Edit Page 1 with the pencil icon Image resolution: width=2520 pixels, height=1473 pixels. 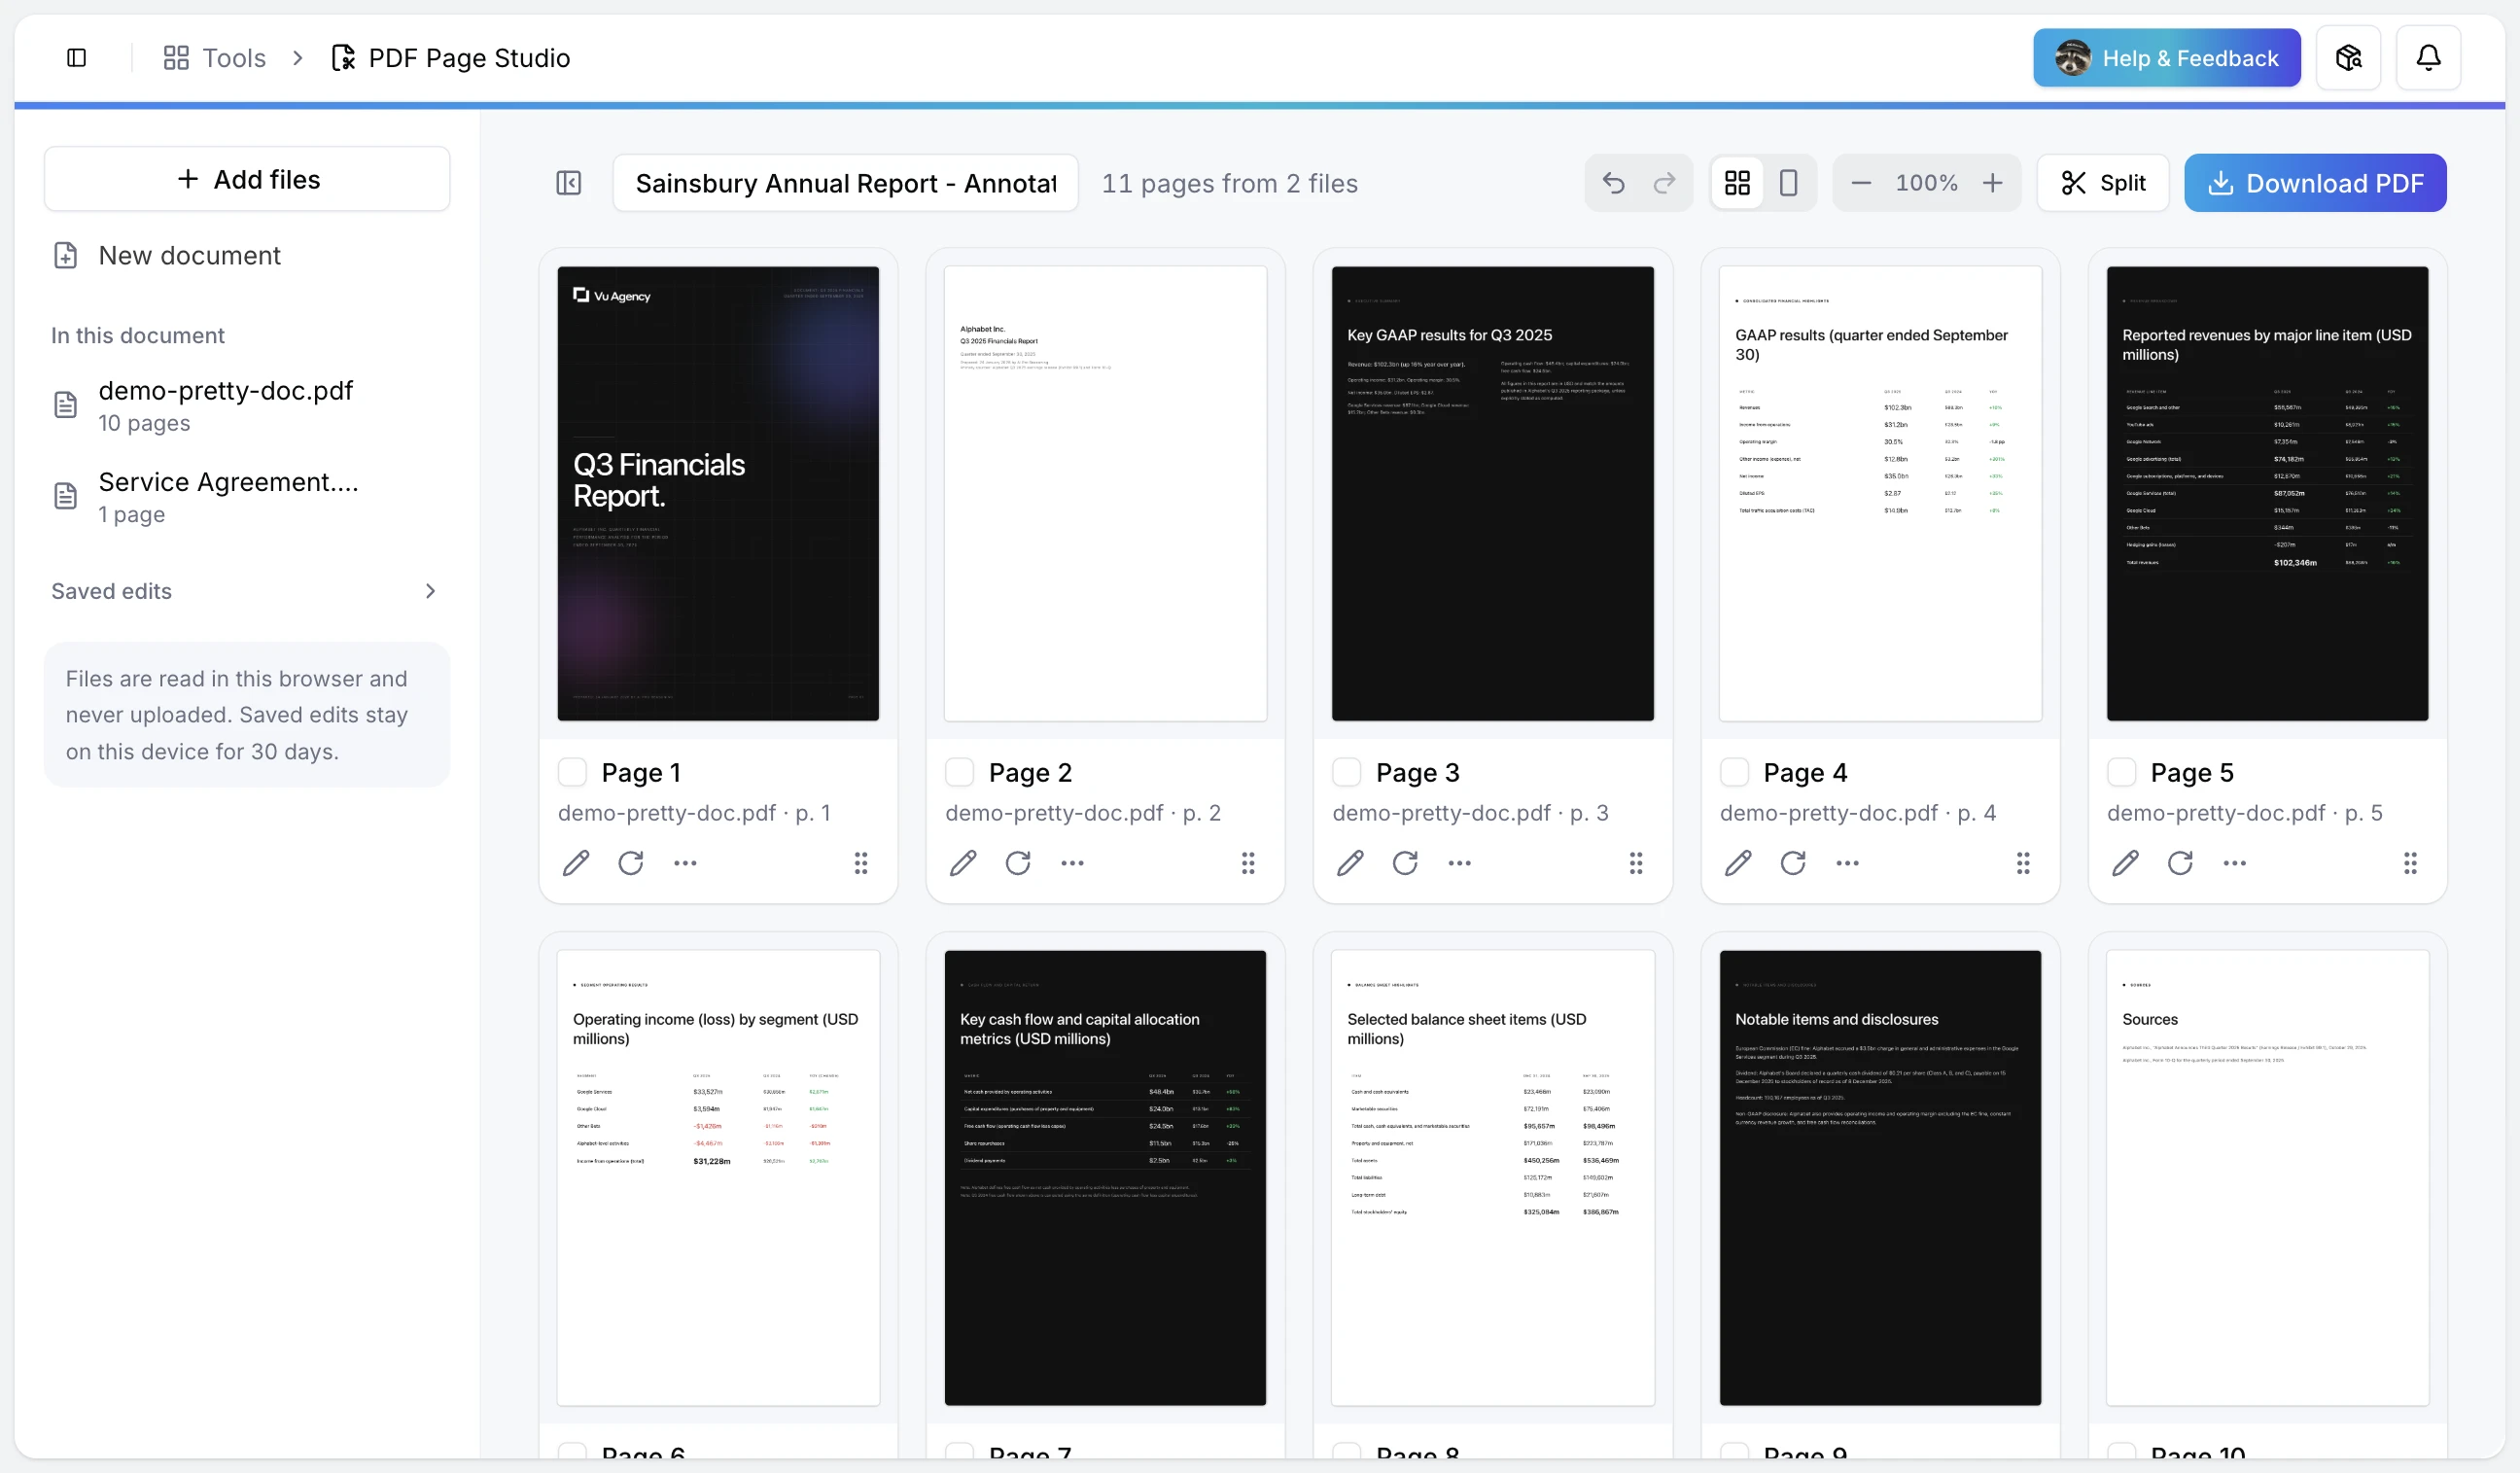[x=576, y=863]
